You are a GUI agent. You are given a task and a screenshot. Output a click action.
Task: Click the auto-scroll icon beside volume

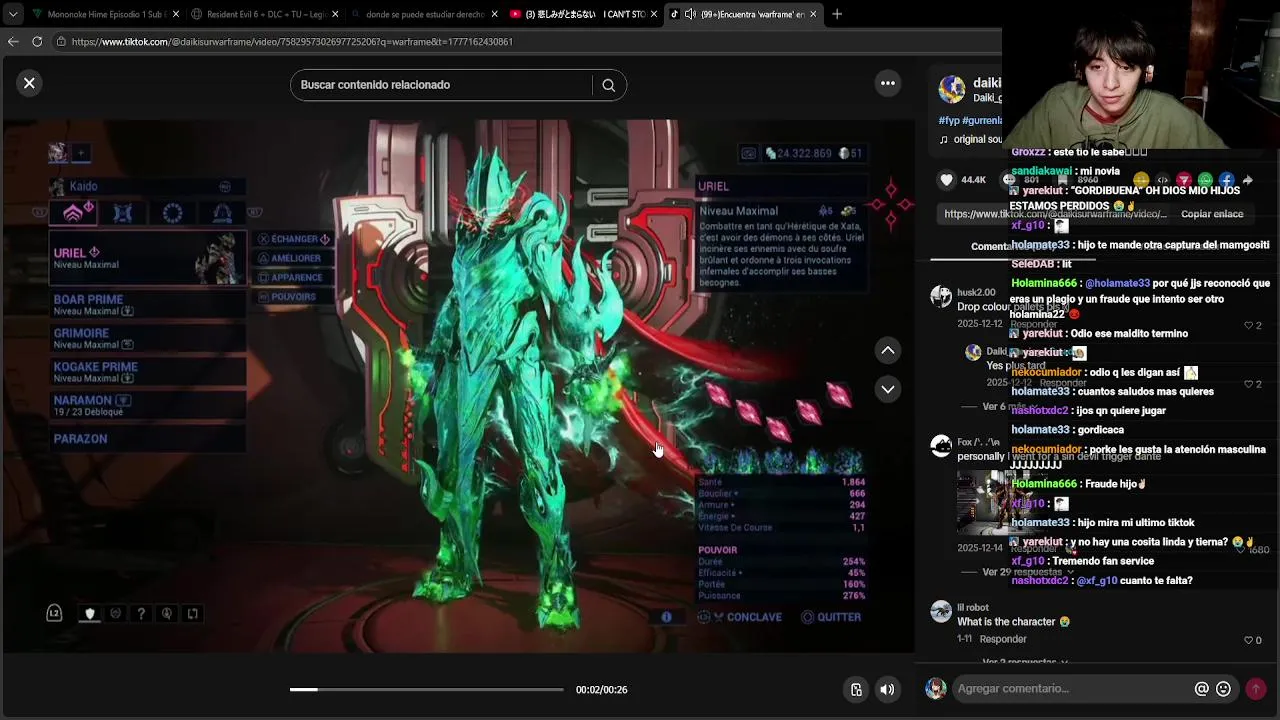point(856,689)
